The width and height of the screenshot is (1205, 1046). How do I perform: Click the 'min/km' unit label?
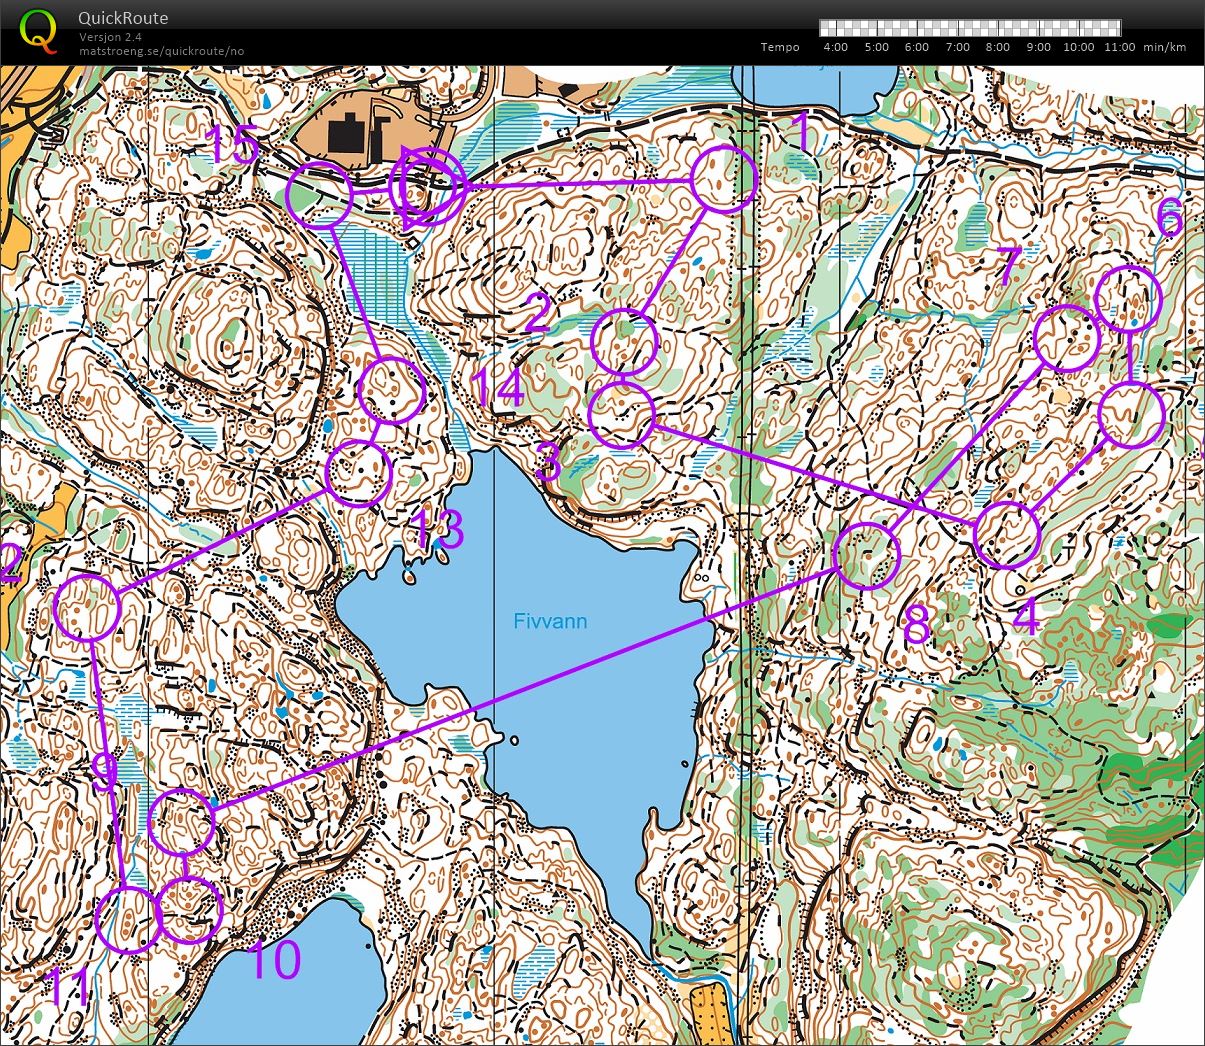(x=1164, y=47)
